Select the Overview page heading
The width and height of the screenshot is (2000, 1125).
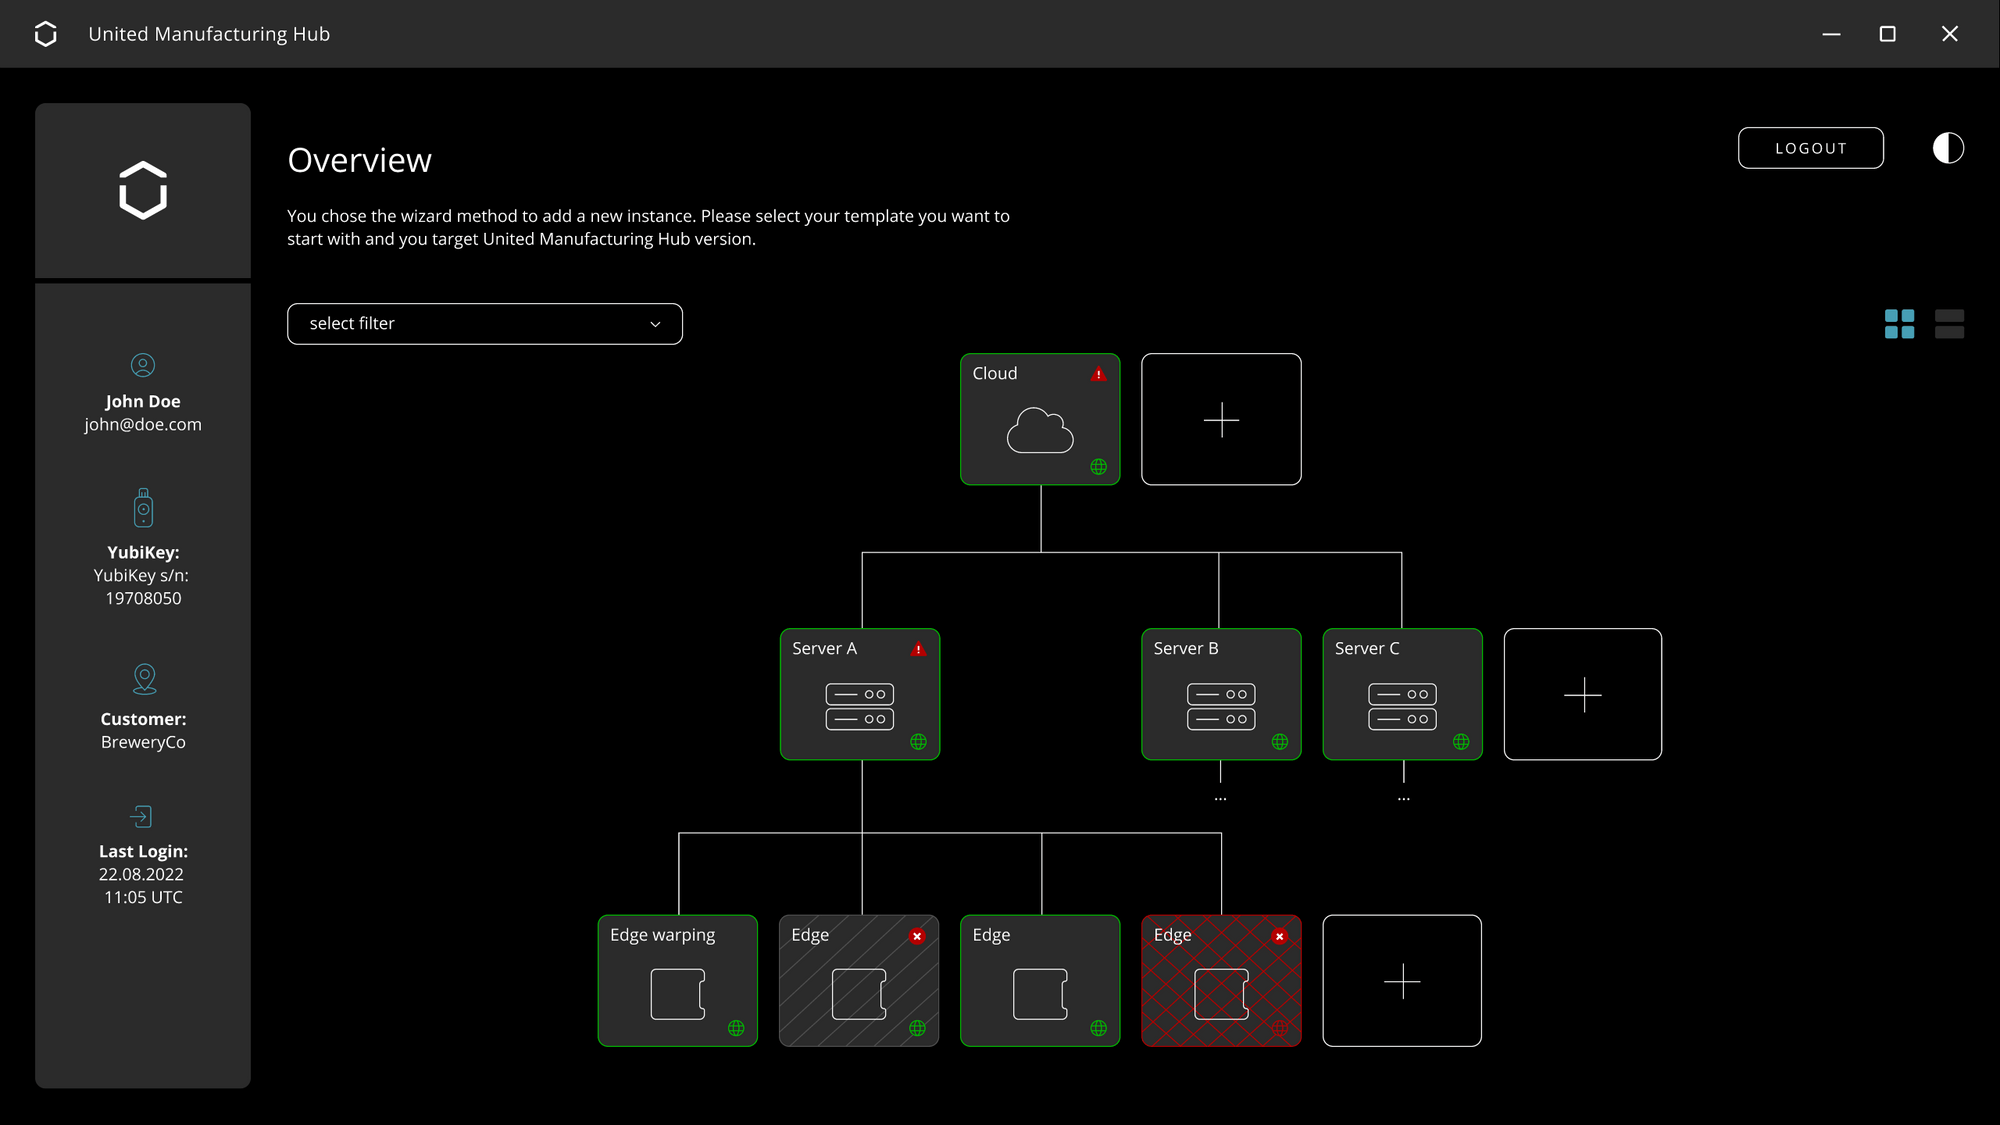point(359,159)
